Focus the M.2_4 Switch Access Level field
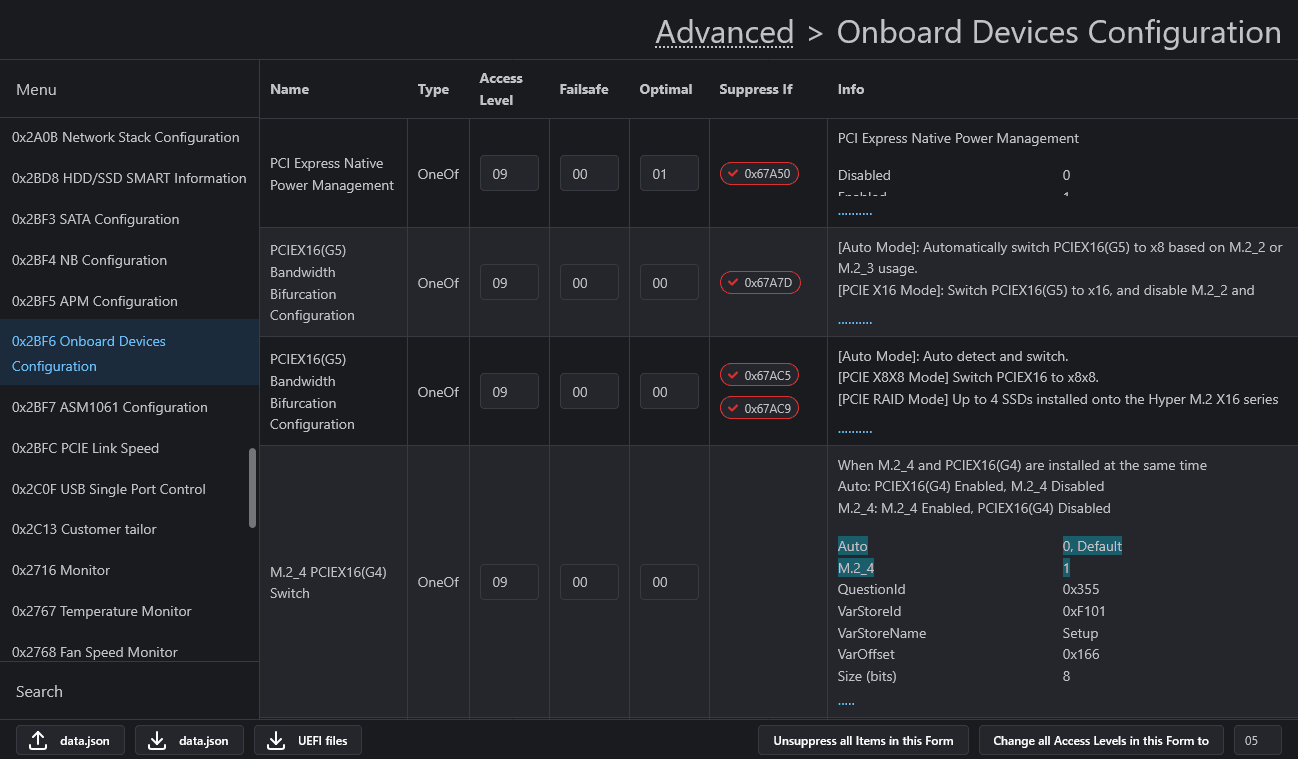 pyautogui.click(x=509, y=582)
